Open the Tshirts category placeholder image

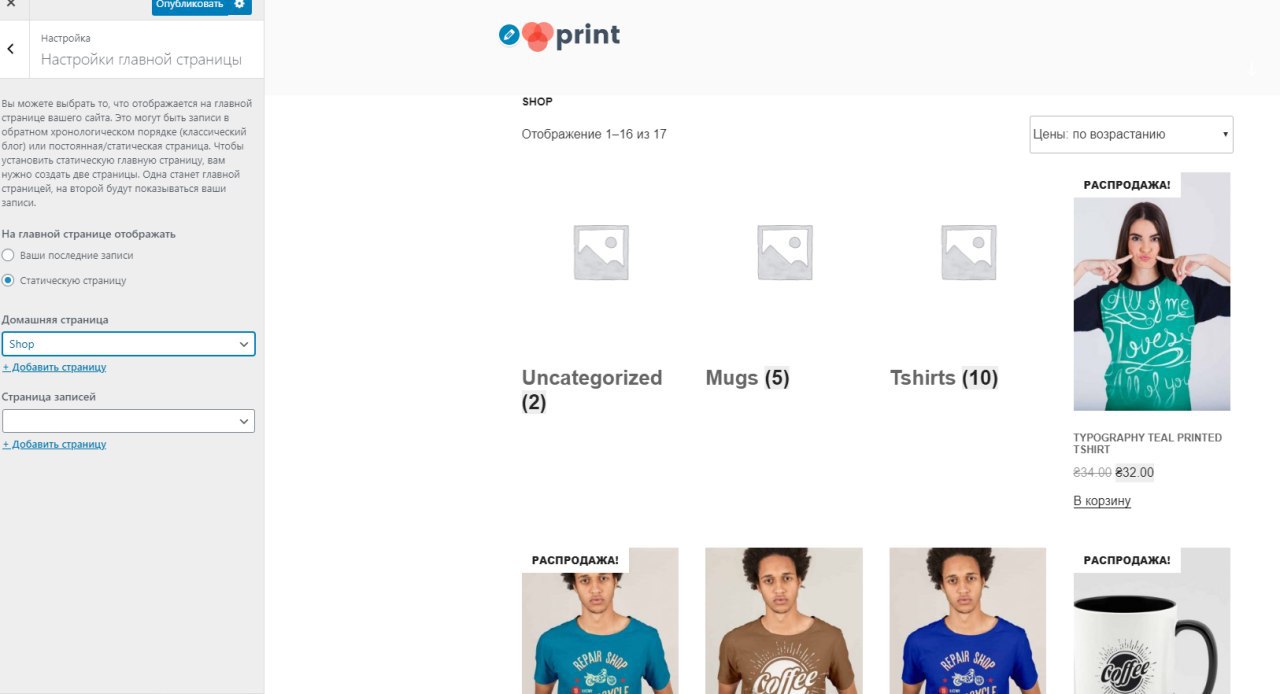click(x=968, y=251)
